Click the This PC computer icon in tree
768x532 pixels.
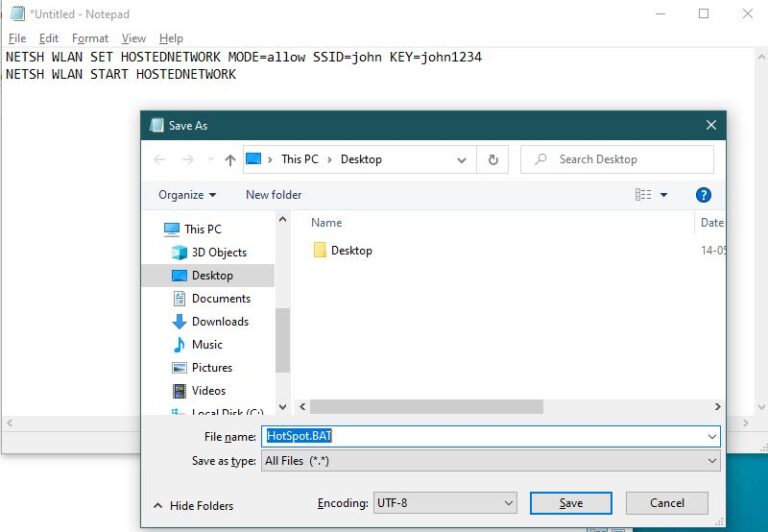point(171,229)
